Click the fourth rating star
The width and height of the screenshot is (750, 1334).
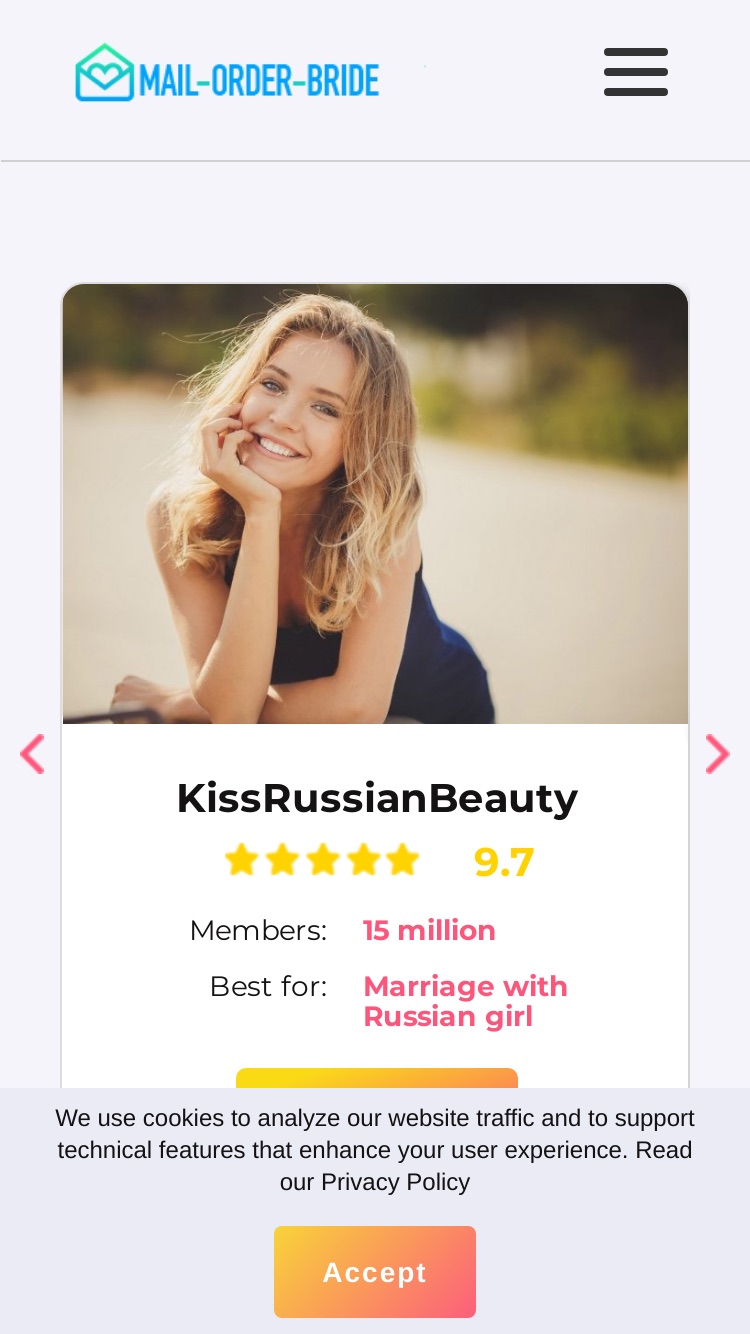[362, 860]
